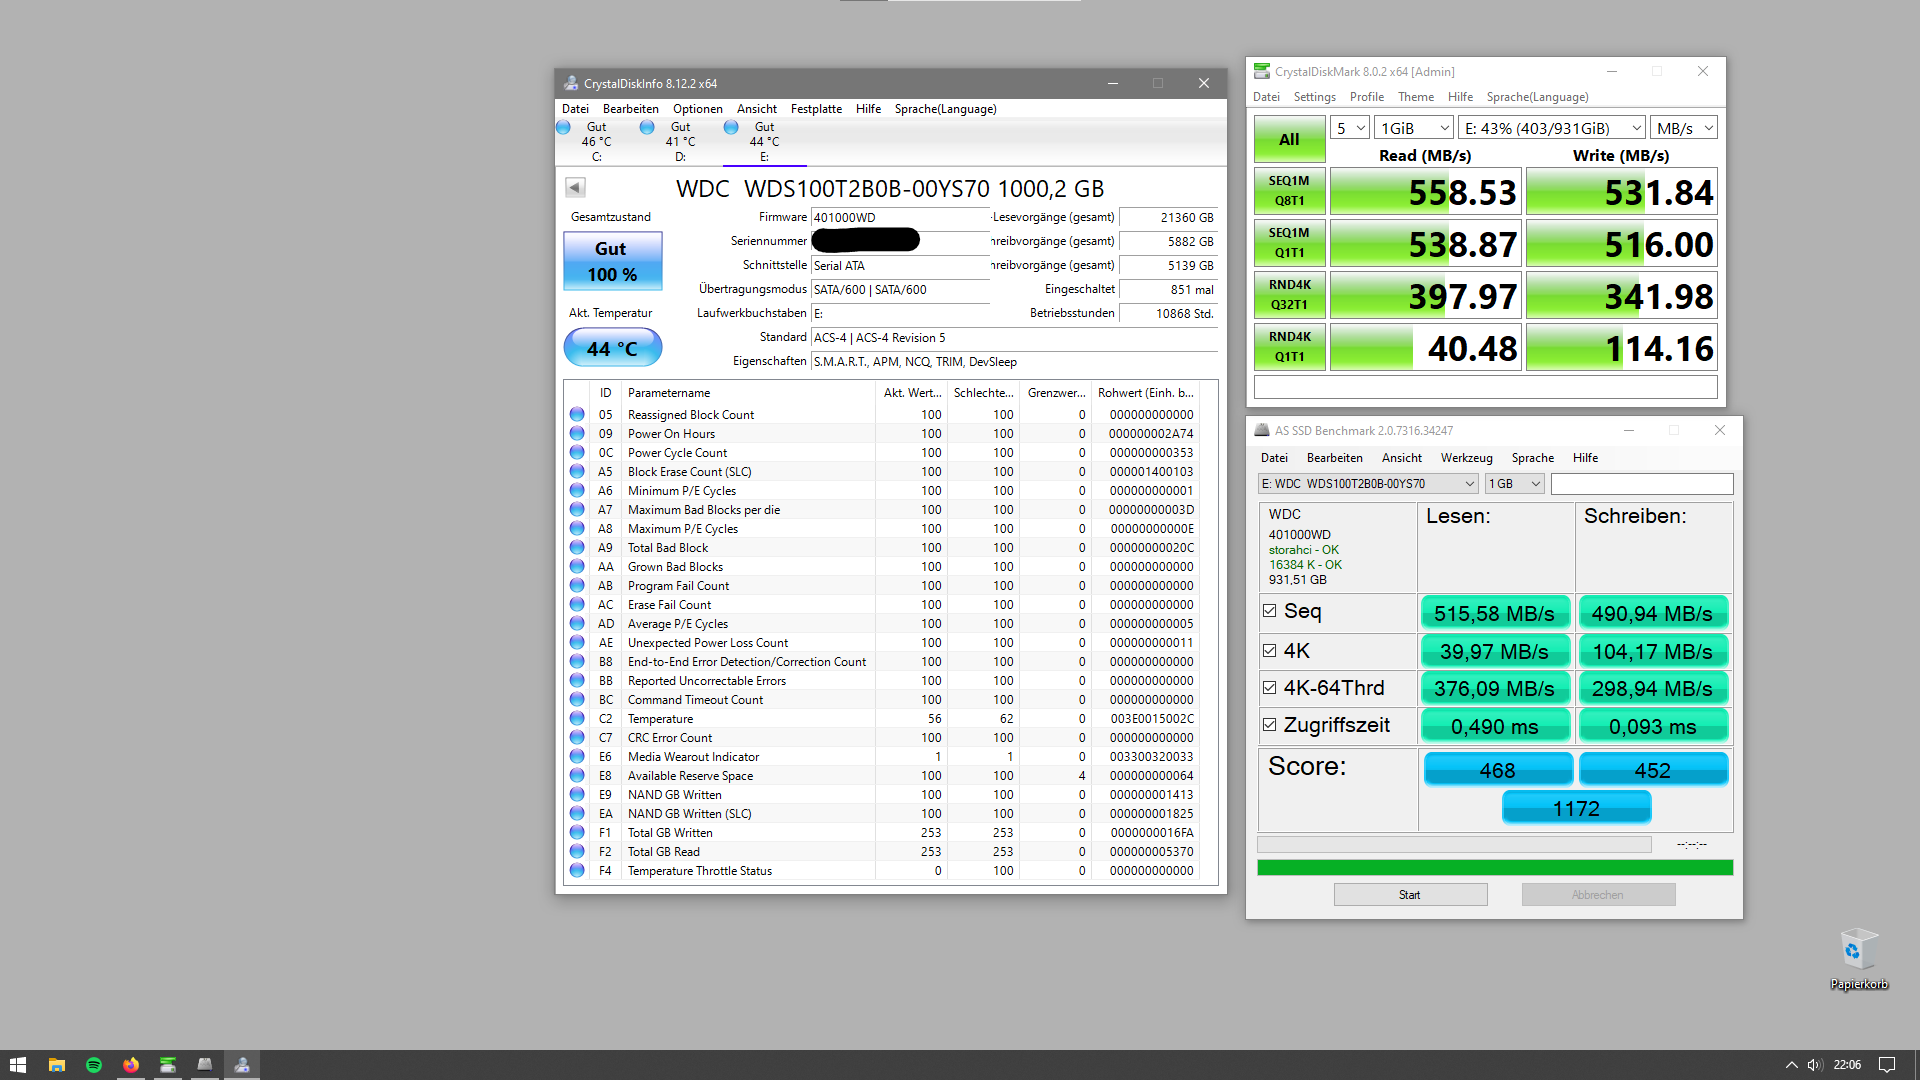1920x1080 pixels.
Task: Open File Explorer from the taskbar
Action: [x=57, y=1065]
